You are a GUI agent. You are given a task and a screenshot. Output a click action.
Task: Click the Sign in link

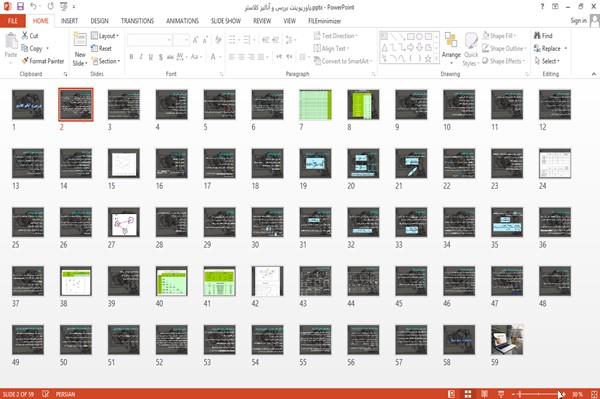(578, 21)
